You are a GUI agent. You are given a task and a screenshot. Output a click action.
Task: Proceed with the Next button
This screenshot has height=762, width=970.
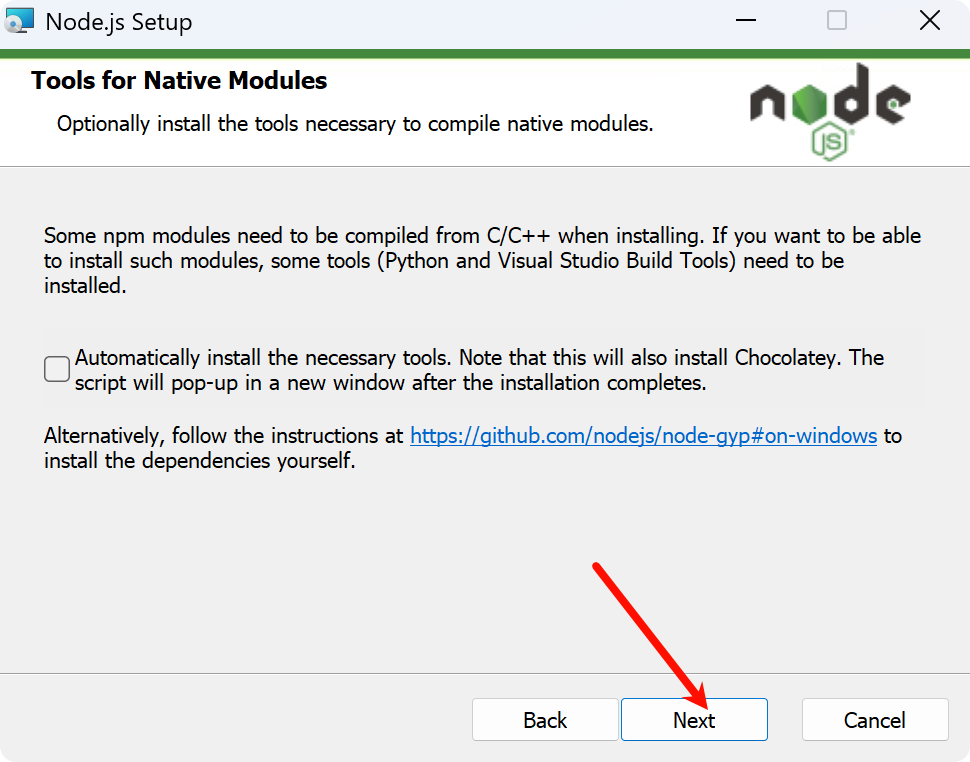[x=694, y=720]
